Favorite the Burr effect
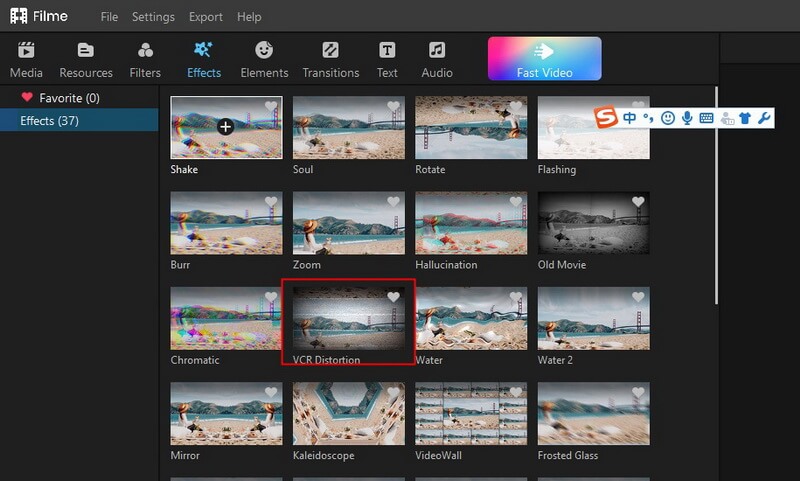Image resolution: width=800 pixels, height=481 pixels. [271, 201]
